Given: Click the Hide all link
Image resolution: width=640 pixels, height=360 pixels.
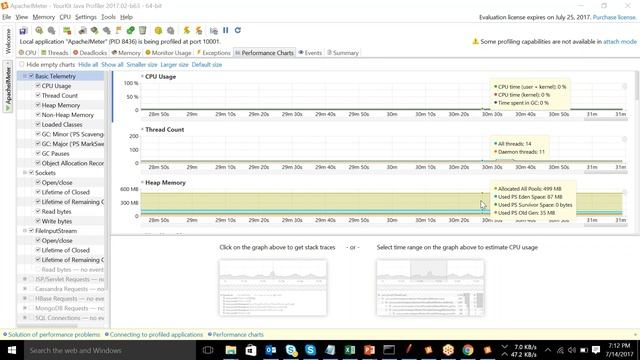Looking at the screenshot, I should point(88,64).
